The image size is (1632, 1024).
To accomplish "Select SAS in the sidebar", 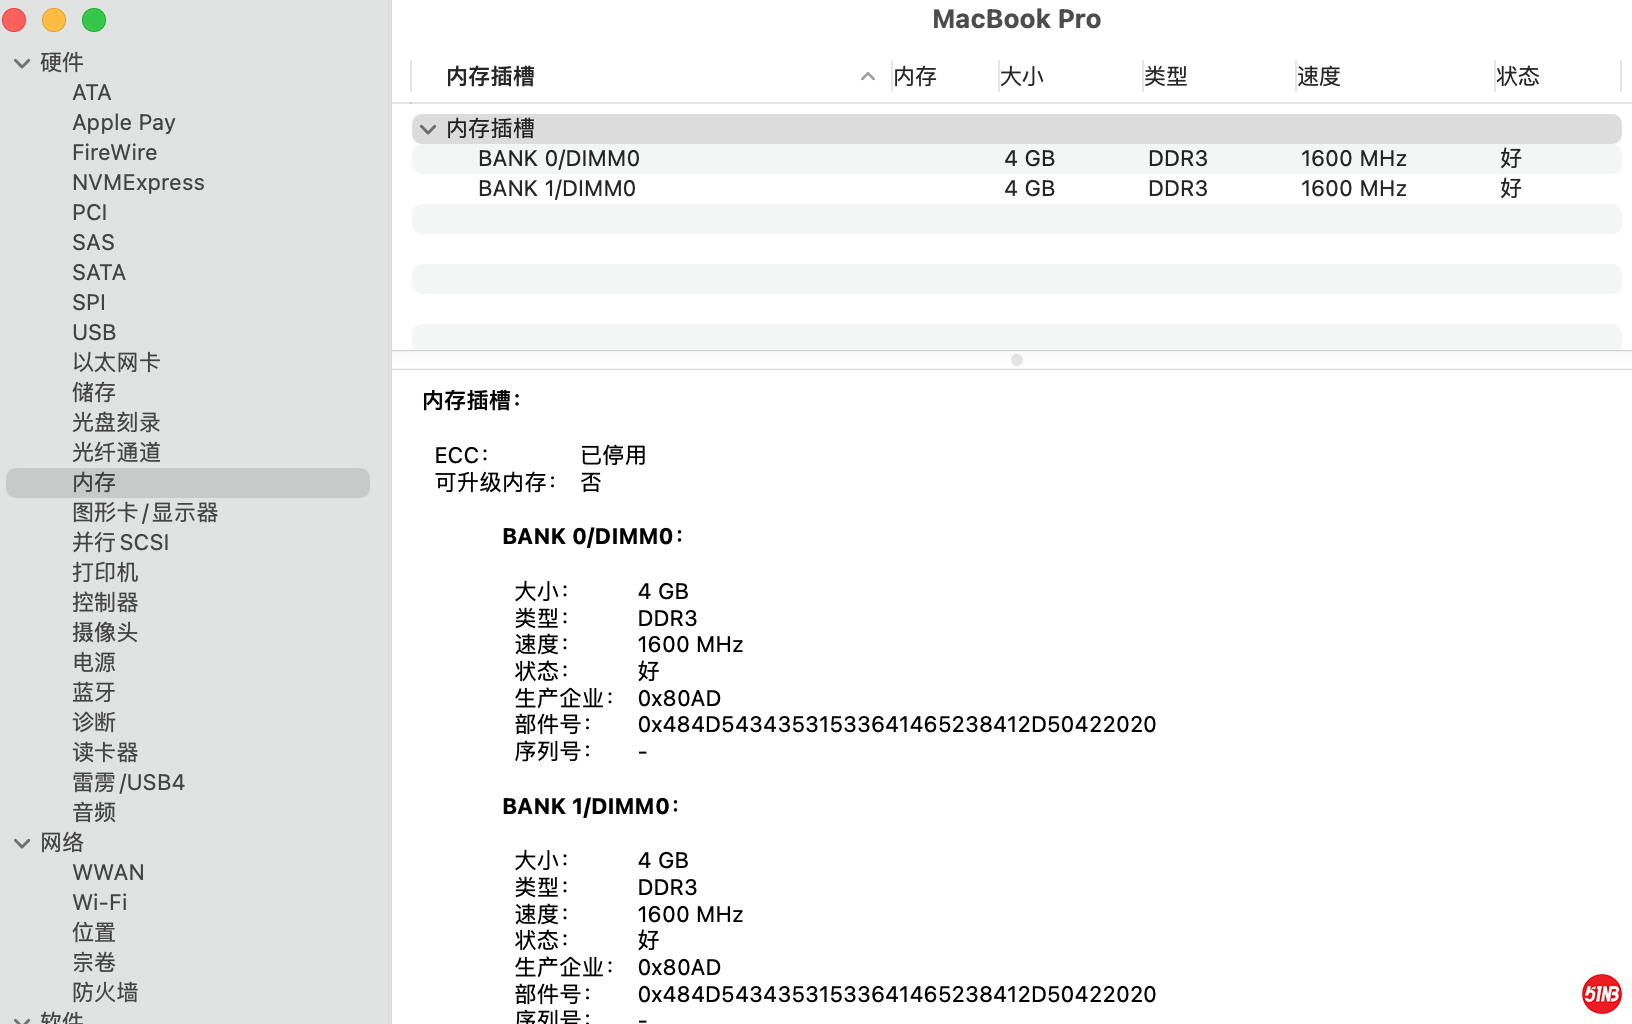I will (93, 243).
